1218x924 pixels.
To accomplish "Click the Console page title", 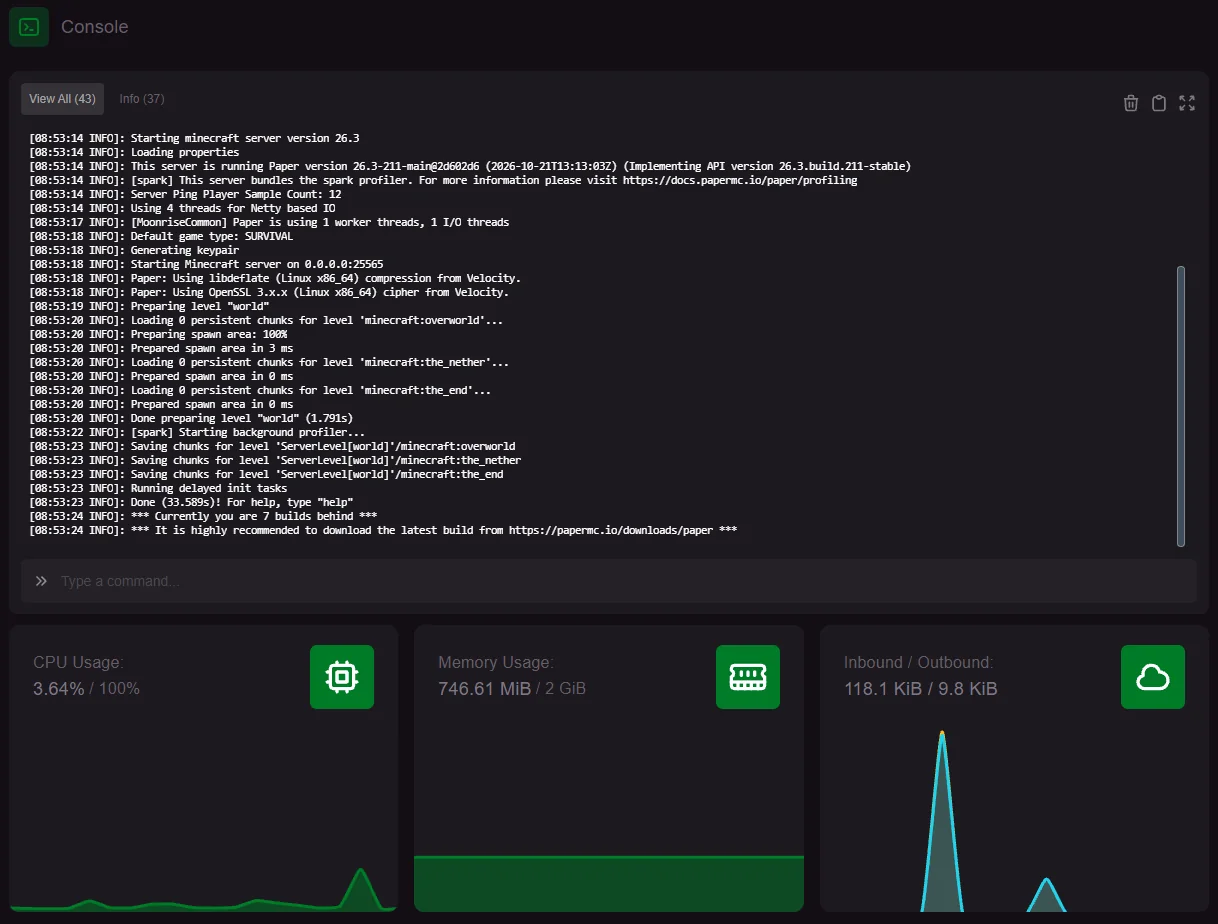I will (95, 27).
